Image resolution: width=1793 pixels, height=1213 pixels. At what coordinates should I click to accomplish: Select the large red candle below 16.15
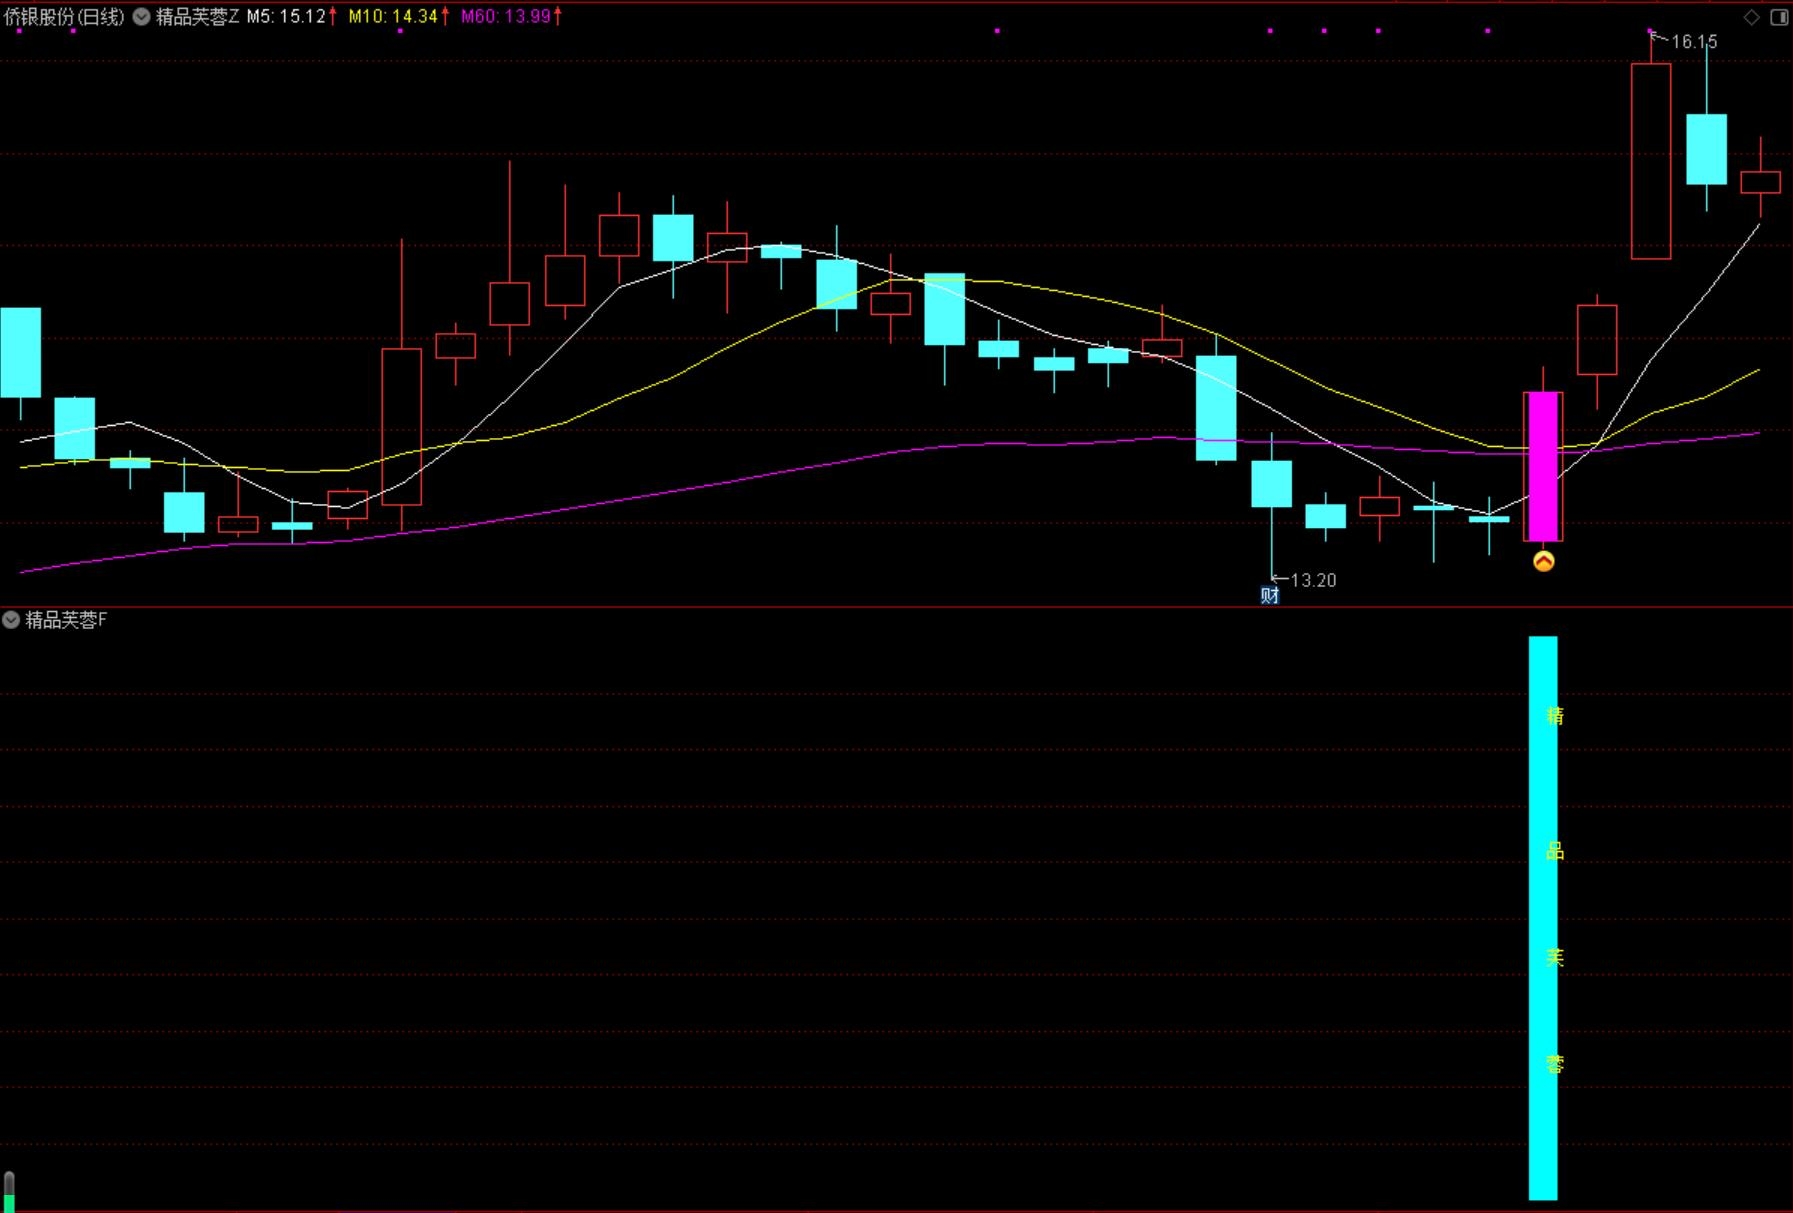pos(1650,161)
